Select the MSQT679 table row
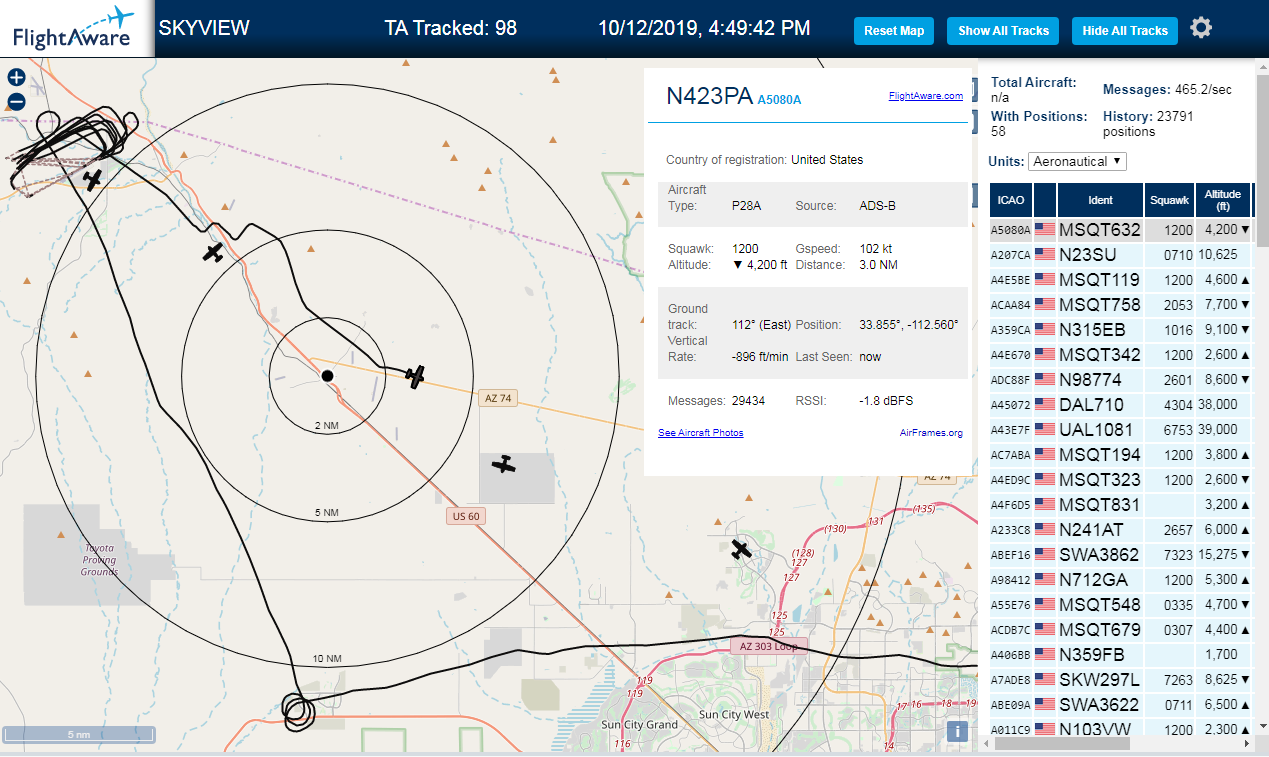The height and width of the screenshot is (757, 1269). (x=1121, y=630)
